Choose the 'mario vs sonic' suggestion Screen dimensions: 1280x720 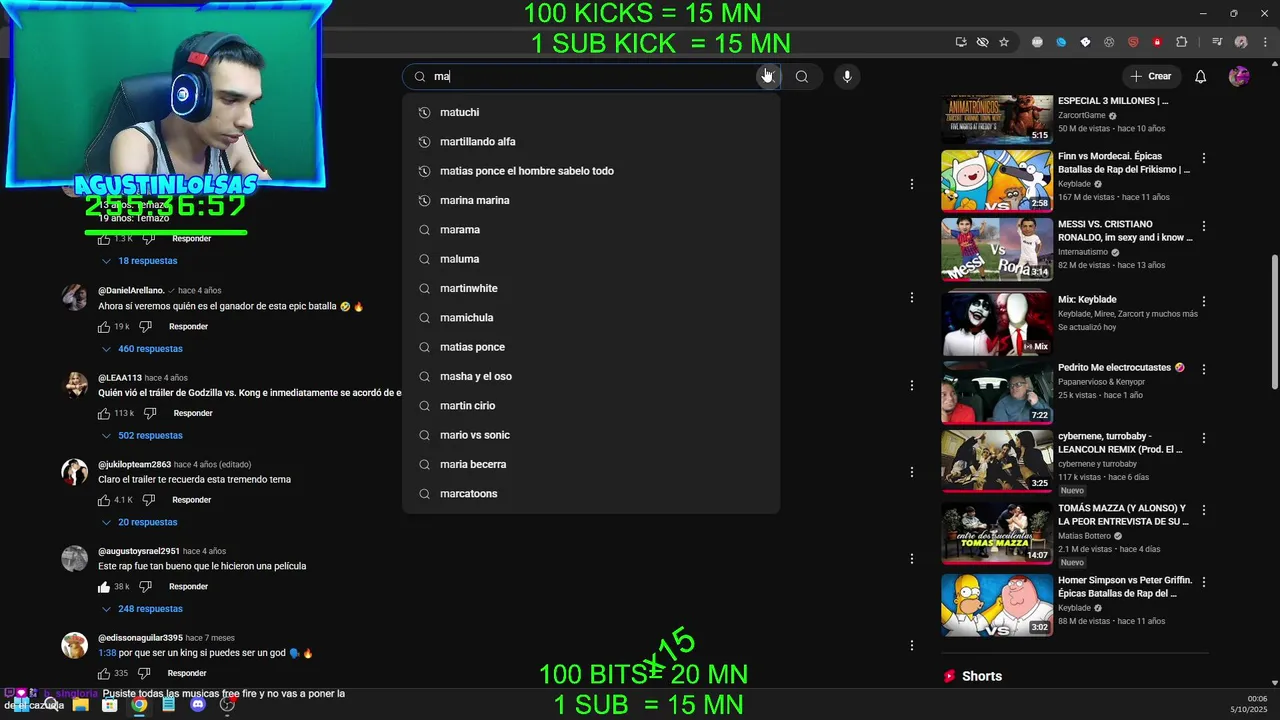point(591,435)
